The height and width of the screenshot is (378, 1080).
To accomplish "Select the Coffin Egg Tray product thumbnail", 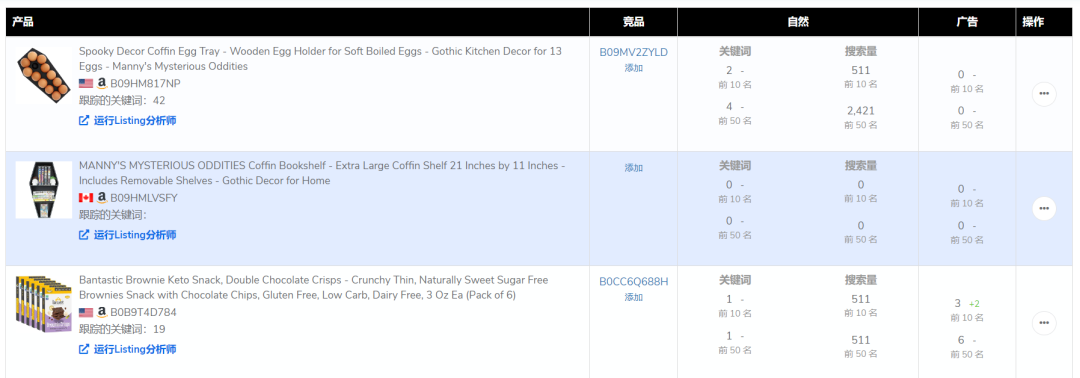I will point(43,76).
